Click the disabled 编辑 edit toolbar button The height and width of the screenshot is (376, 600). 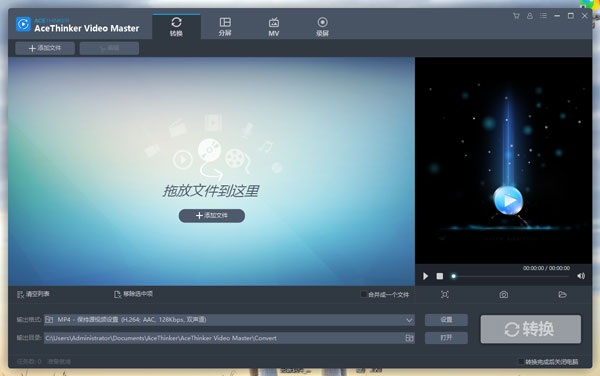pyautogui.click(x=109, y=48)
